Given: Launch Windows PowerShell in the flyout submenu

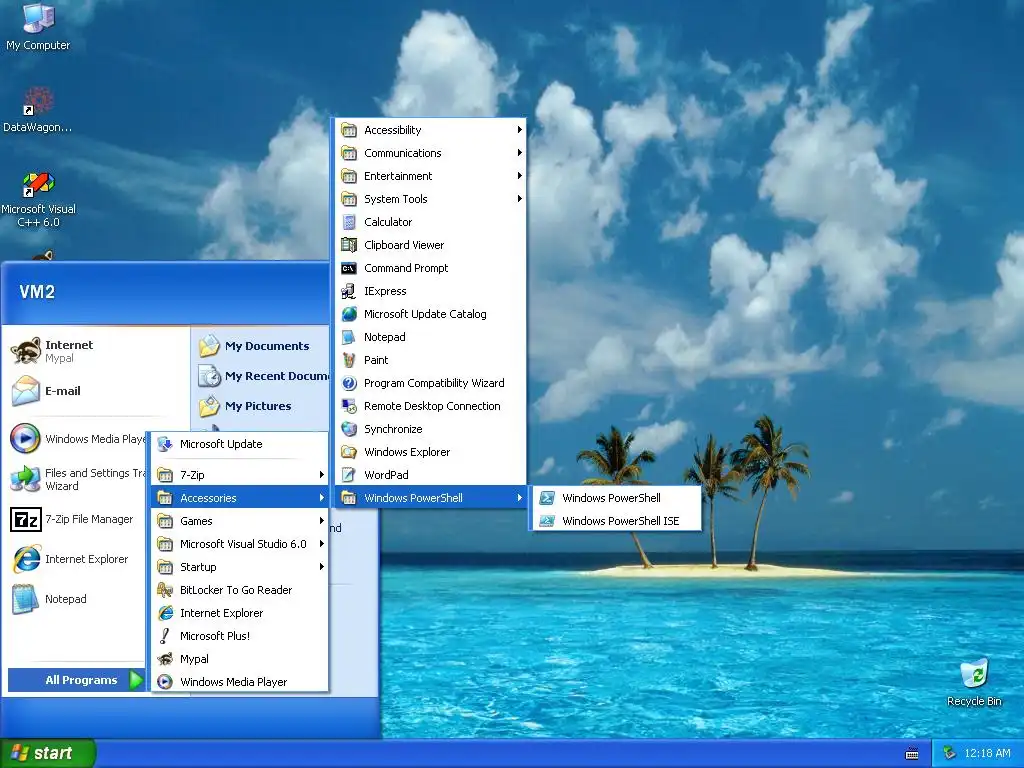Looking at the screenshot, I should click(617, 498).
